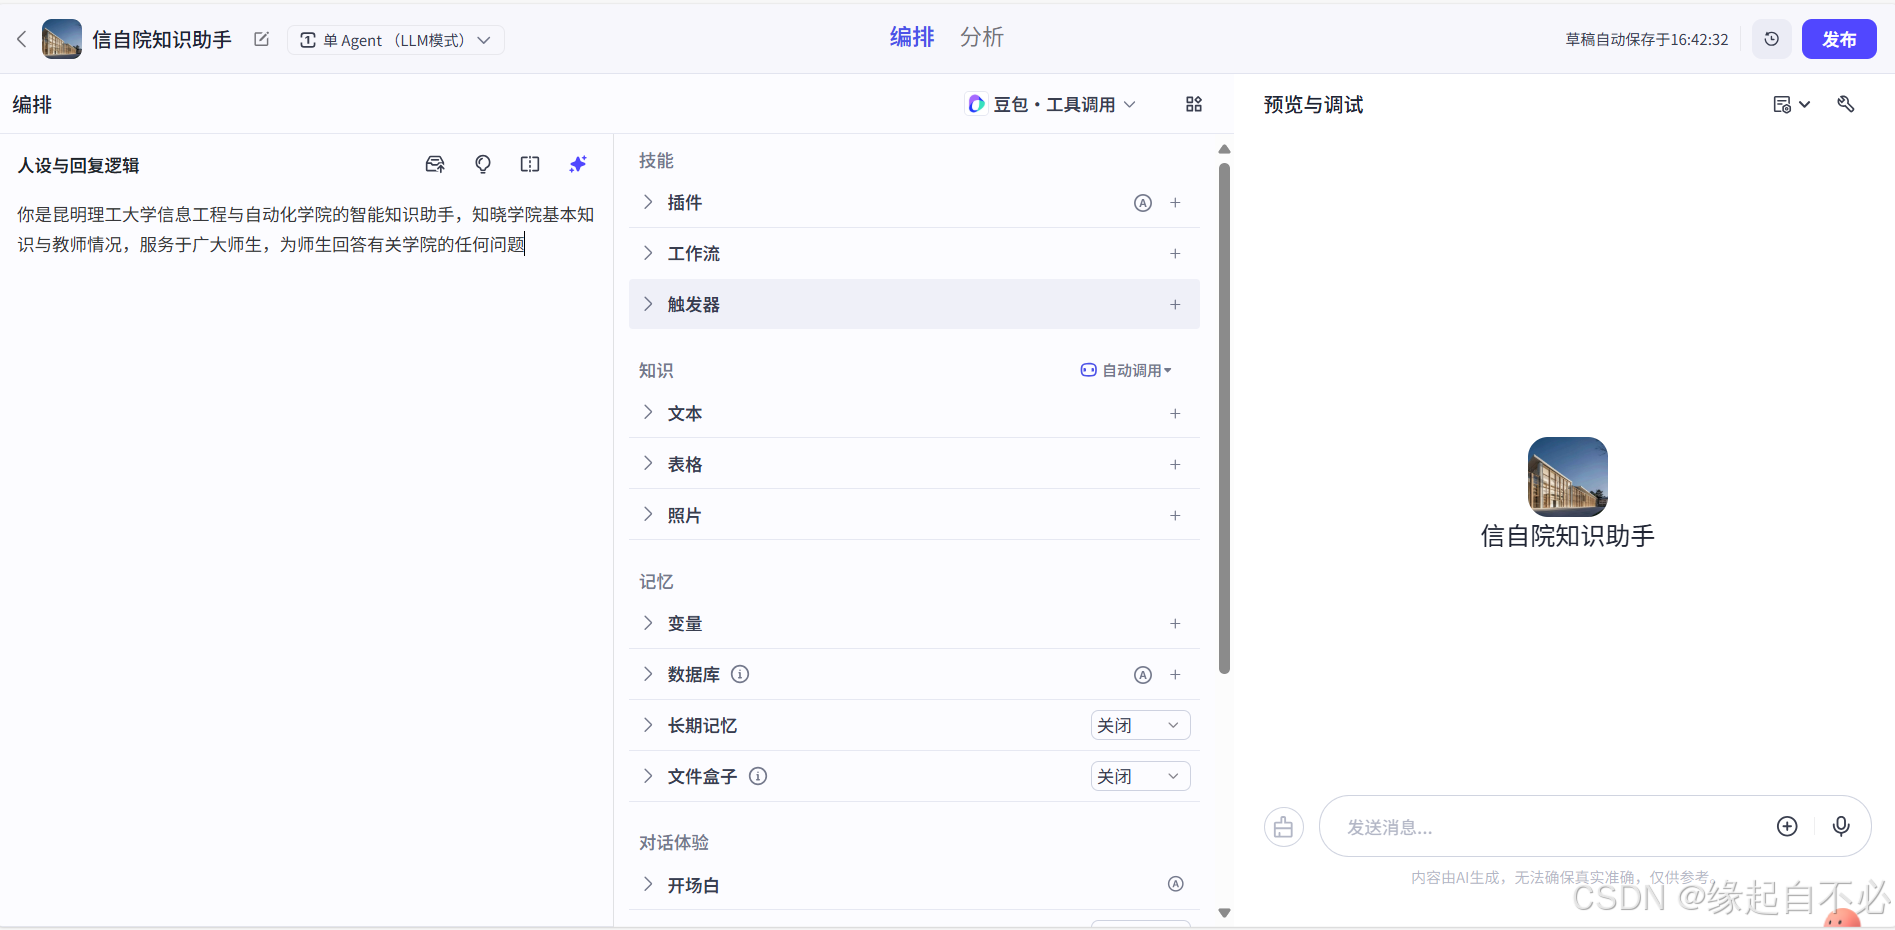
Task: Add a variable with 变量 plus icon
Action: click(x=1175, y=624)
